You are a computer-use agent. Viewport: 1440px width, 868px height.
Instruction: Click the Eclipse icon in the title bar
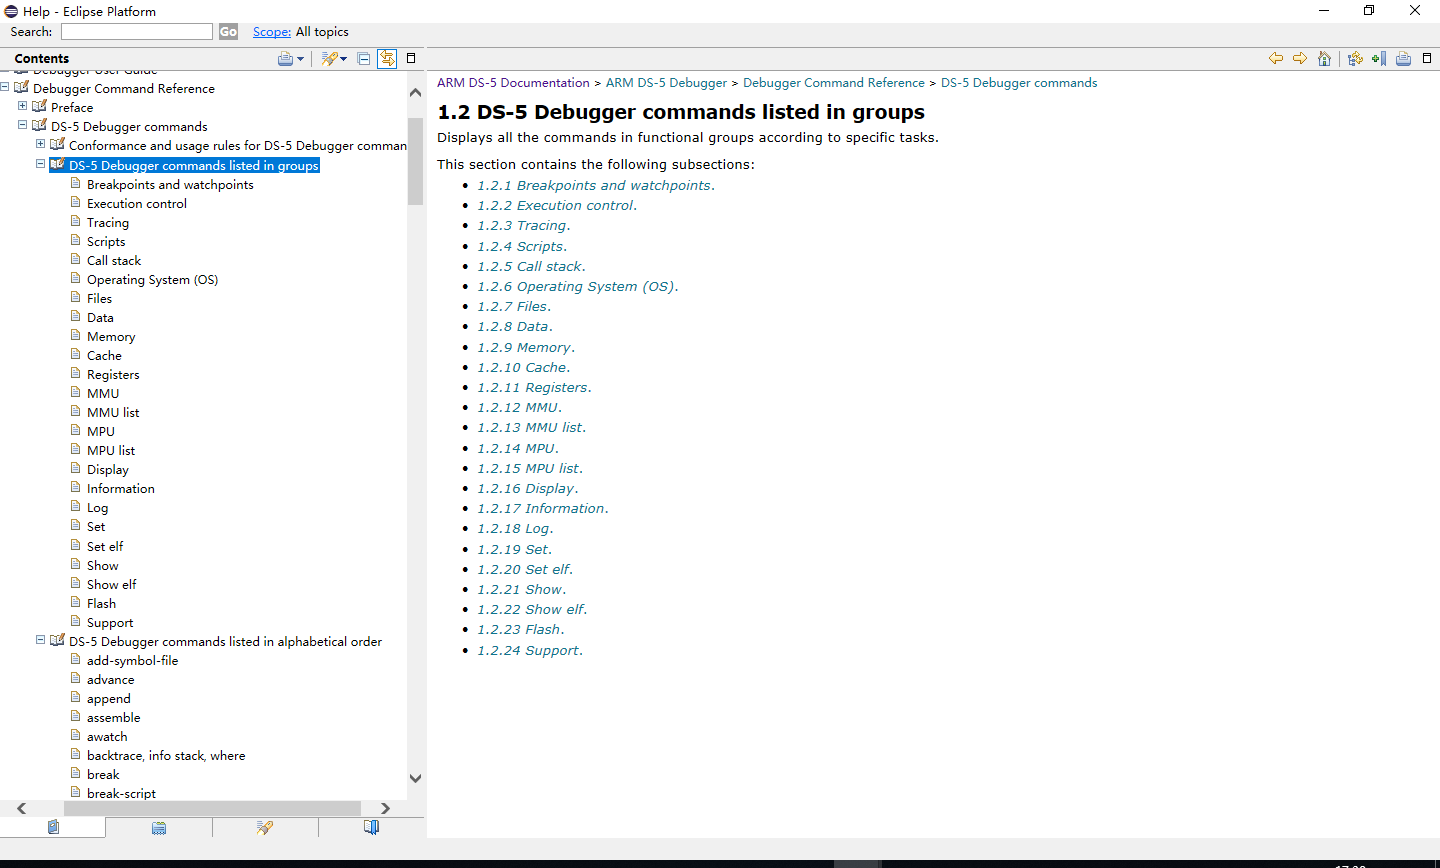11,11
